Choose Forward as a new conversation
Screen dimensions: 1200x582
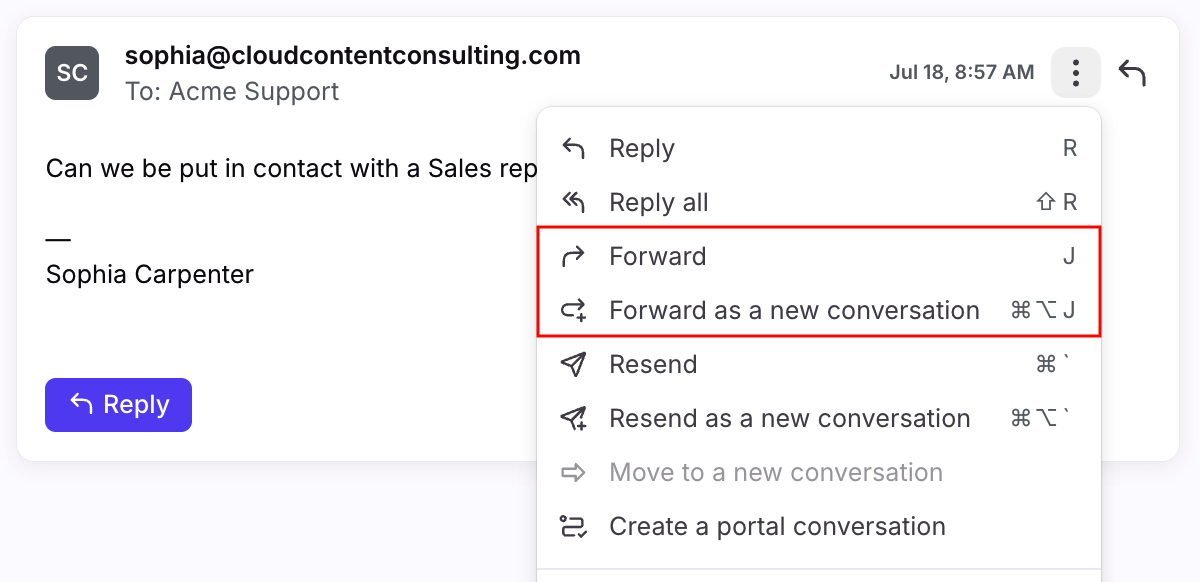(x=819, y=311)
